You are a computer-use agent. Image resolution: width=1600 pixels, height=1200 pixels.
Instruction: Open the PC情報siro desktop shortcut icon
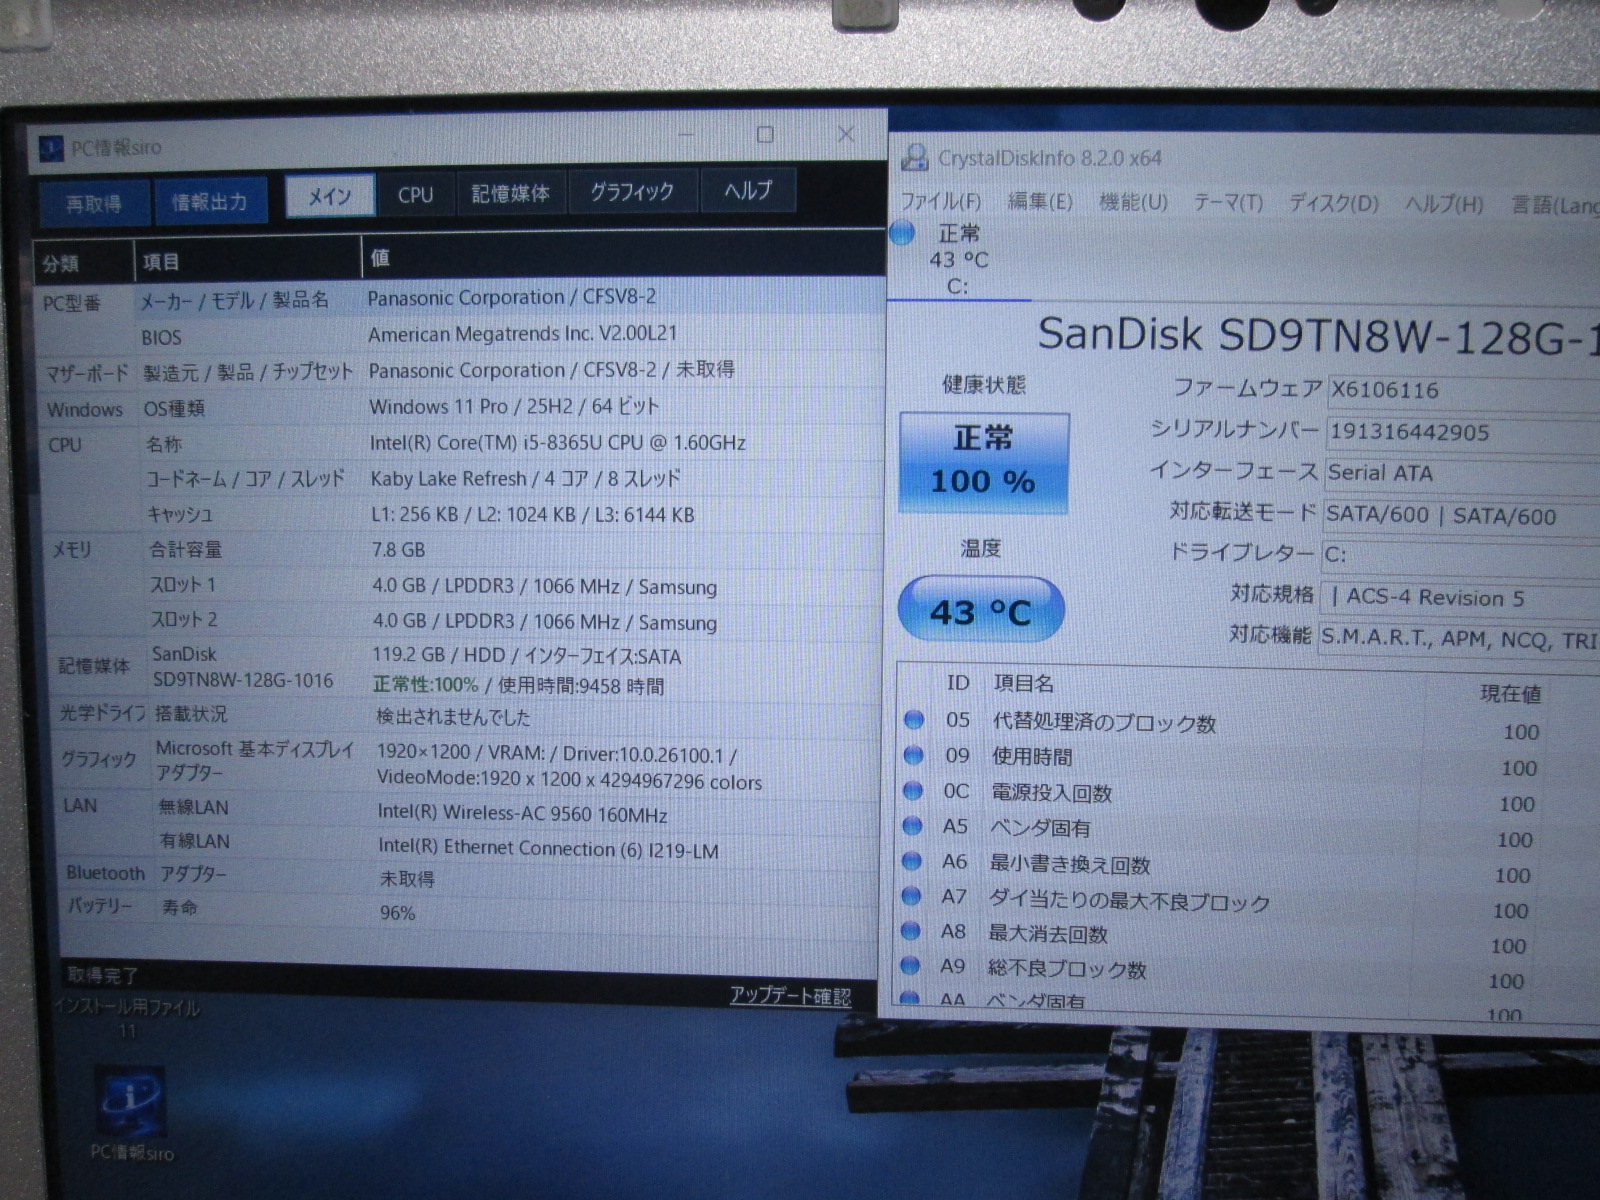point(131,1113)
